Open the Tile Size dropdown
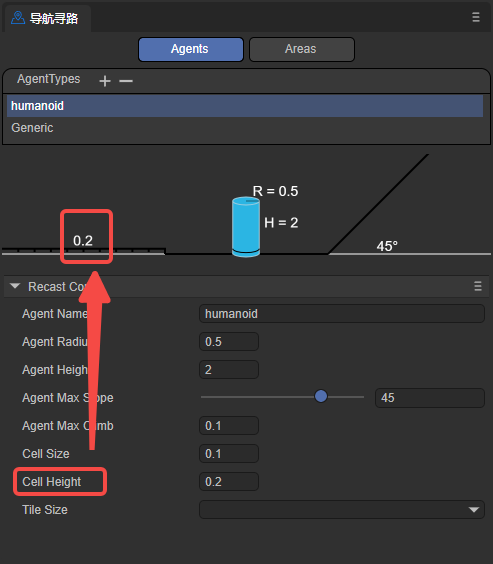This screenshot has width=493, height=564. [x=342, y=509]
